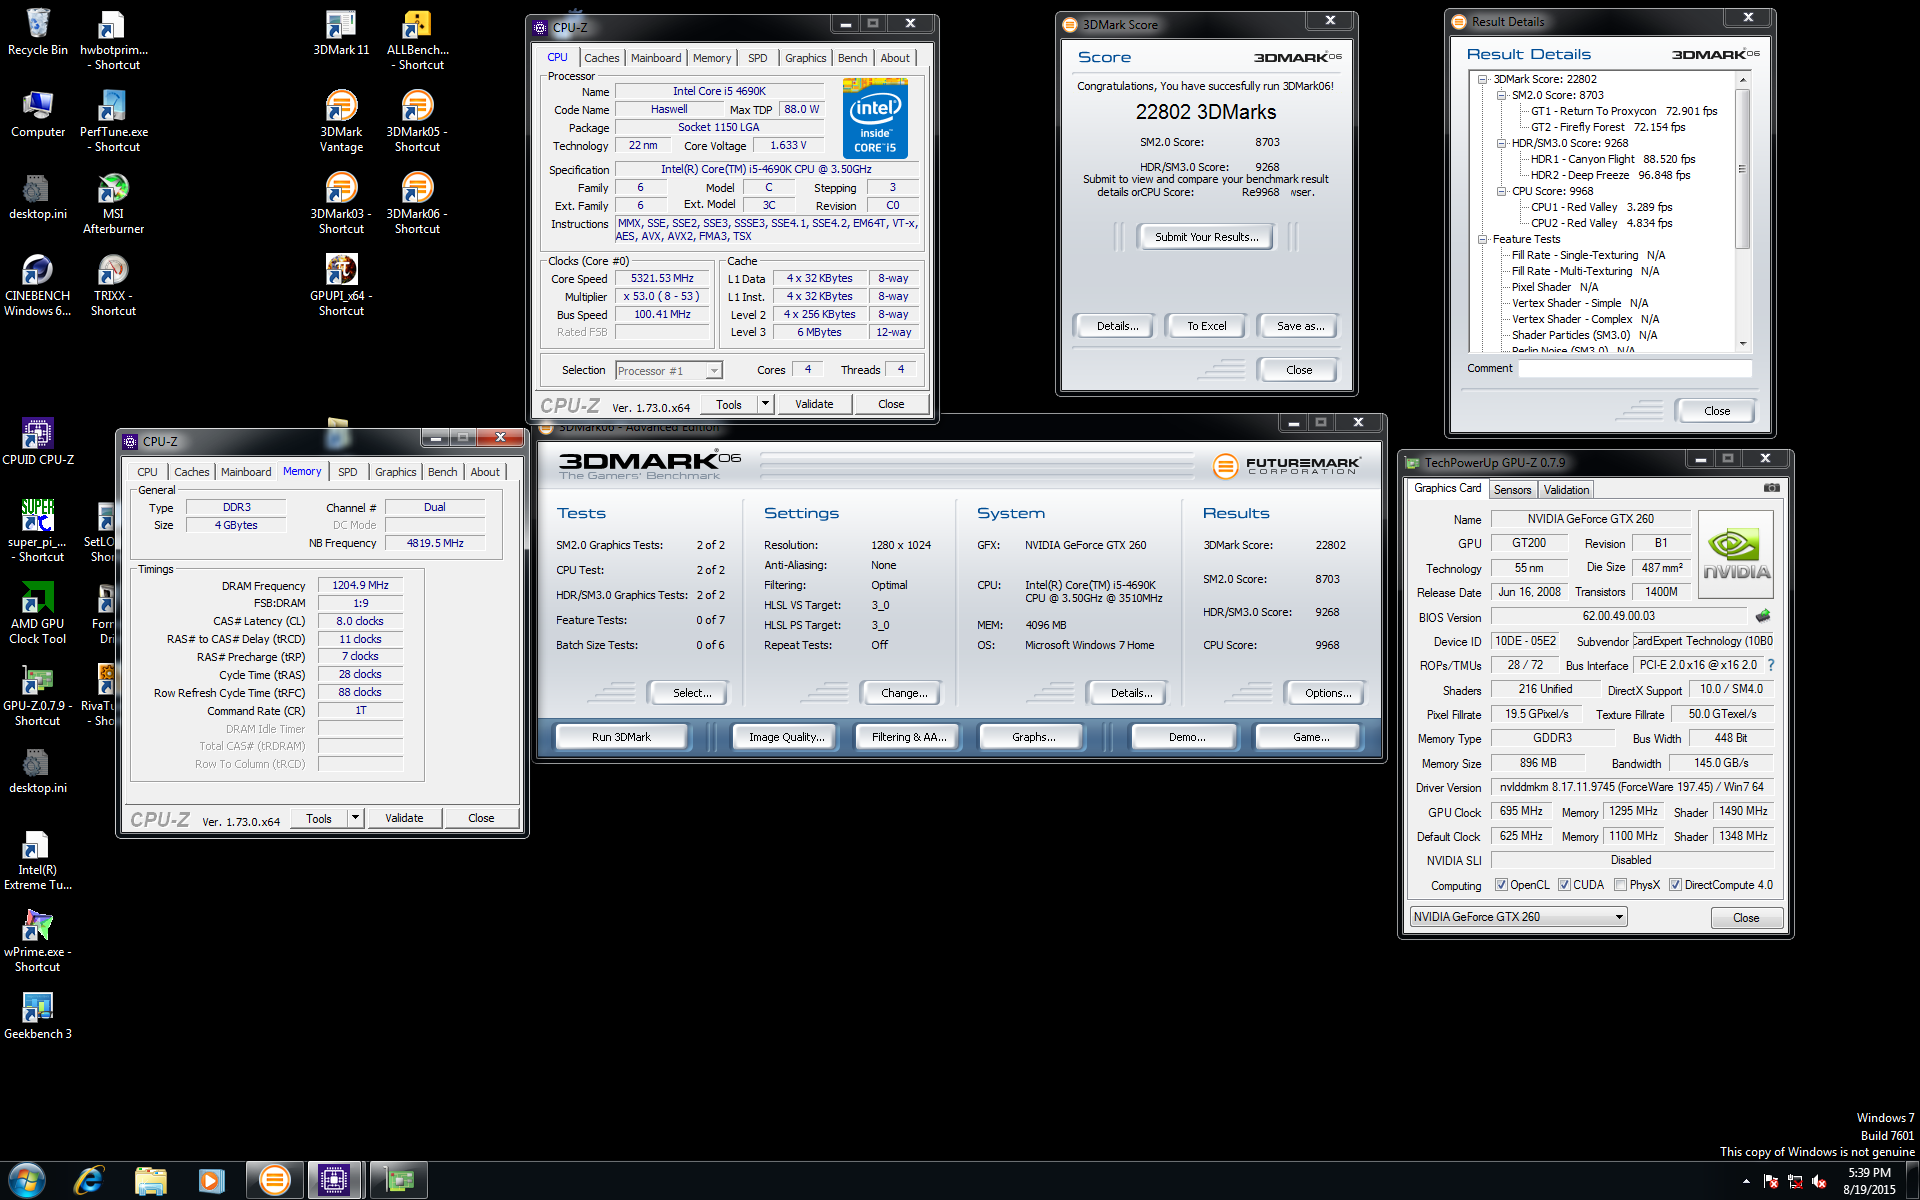Open AMD GPU Clock Tool icon
1920x1200 pixels.
(x=37, y=614)
